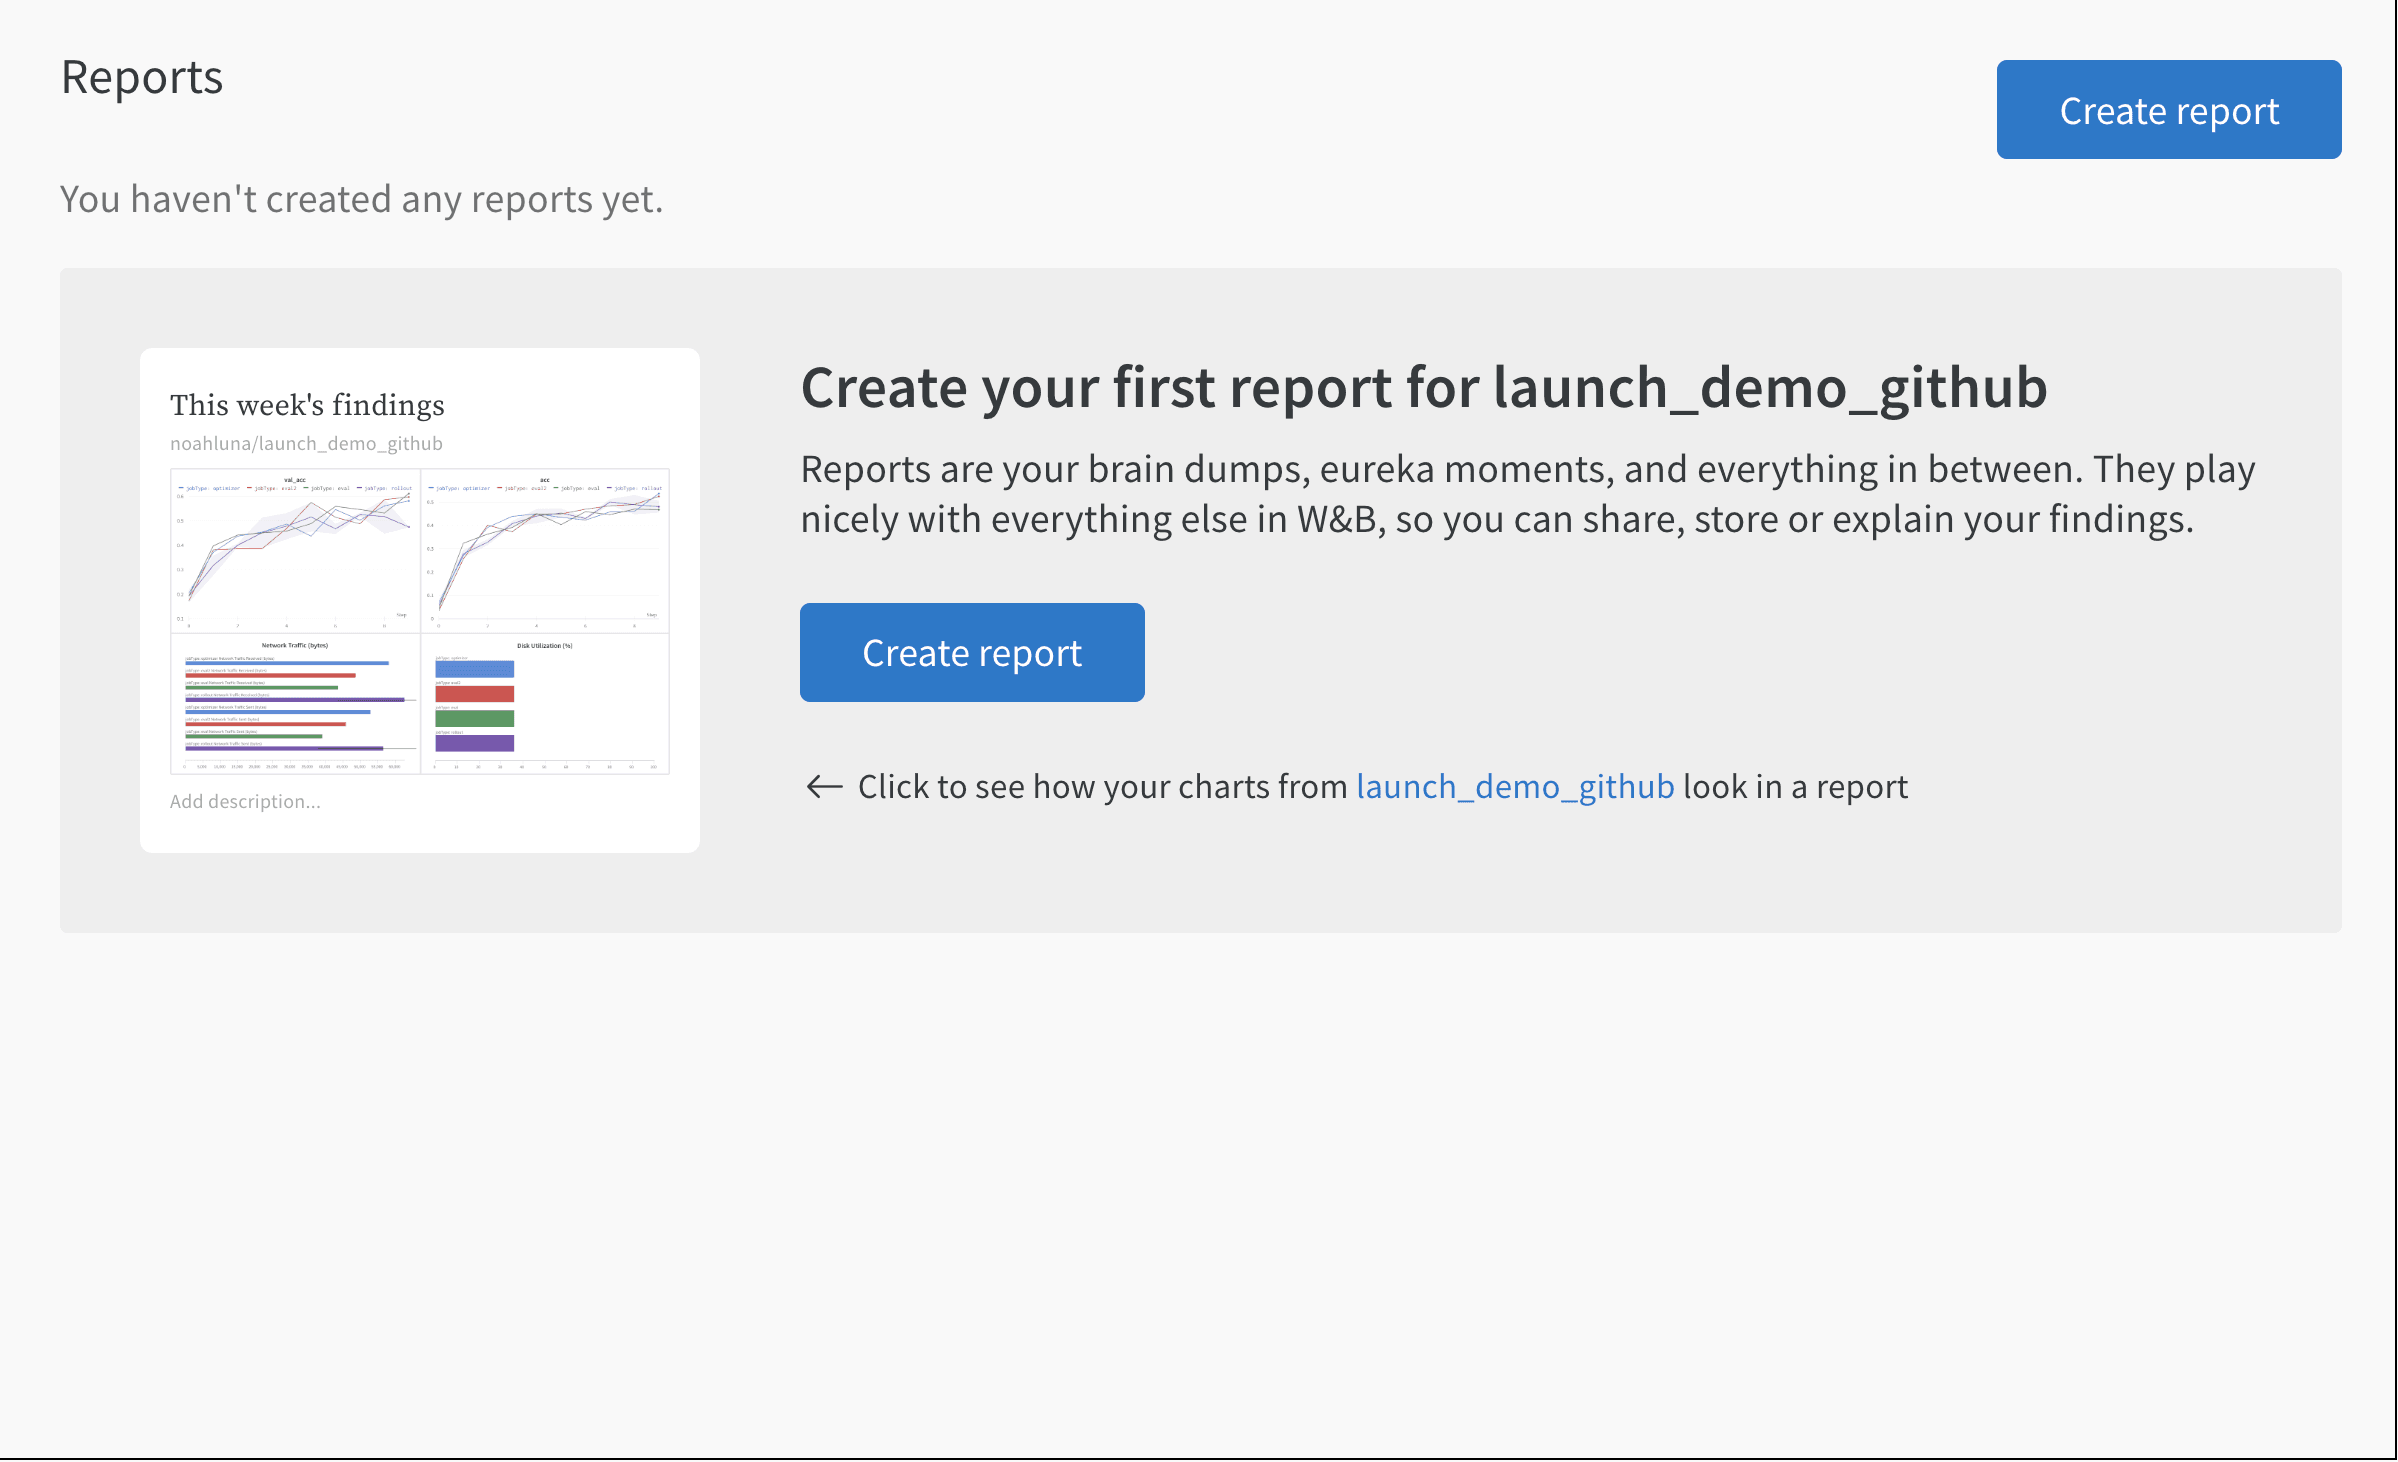Click the acc line chart preview
The image size is (2398, 1462).
coord(545,551)
